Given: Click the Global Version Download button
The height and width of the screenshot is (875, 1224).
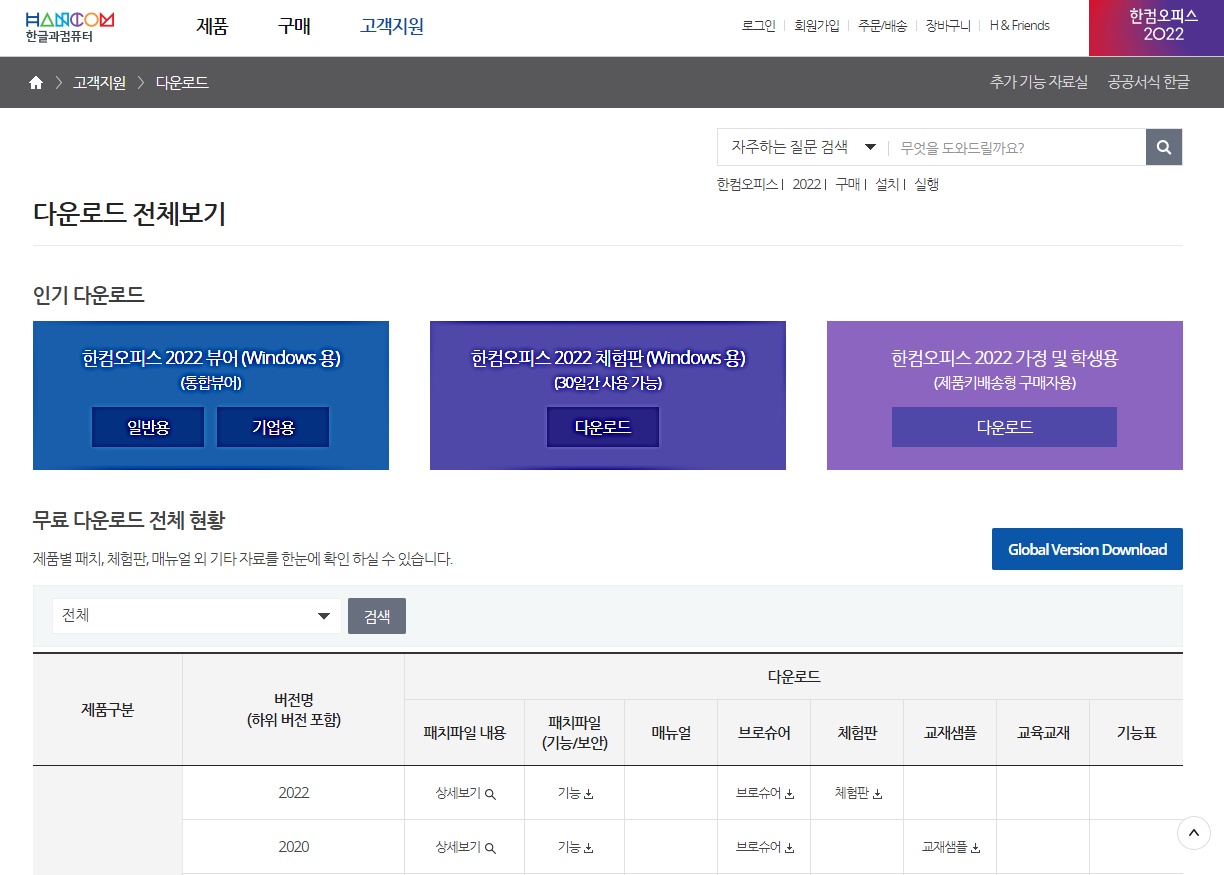Looking at the screenshot, I should (1087, 549).
